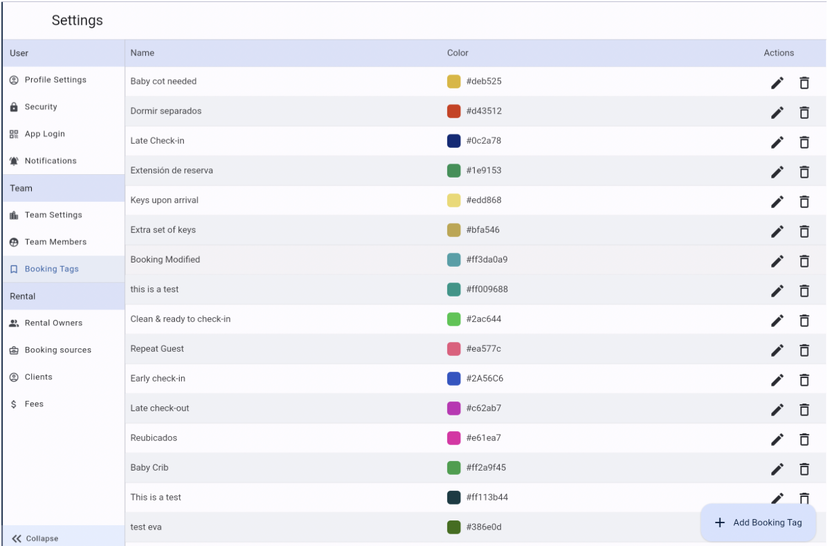Edit the Late Check-in tag
The width and height of the screenshot is (828, 546).
click(777, 142)
